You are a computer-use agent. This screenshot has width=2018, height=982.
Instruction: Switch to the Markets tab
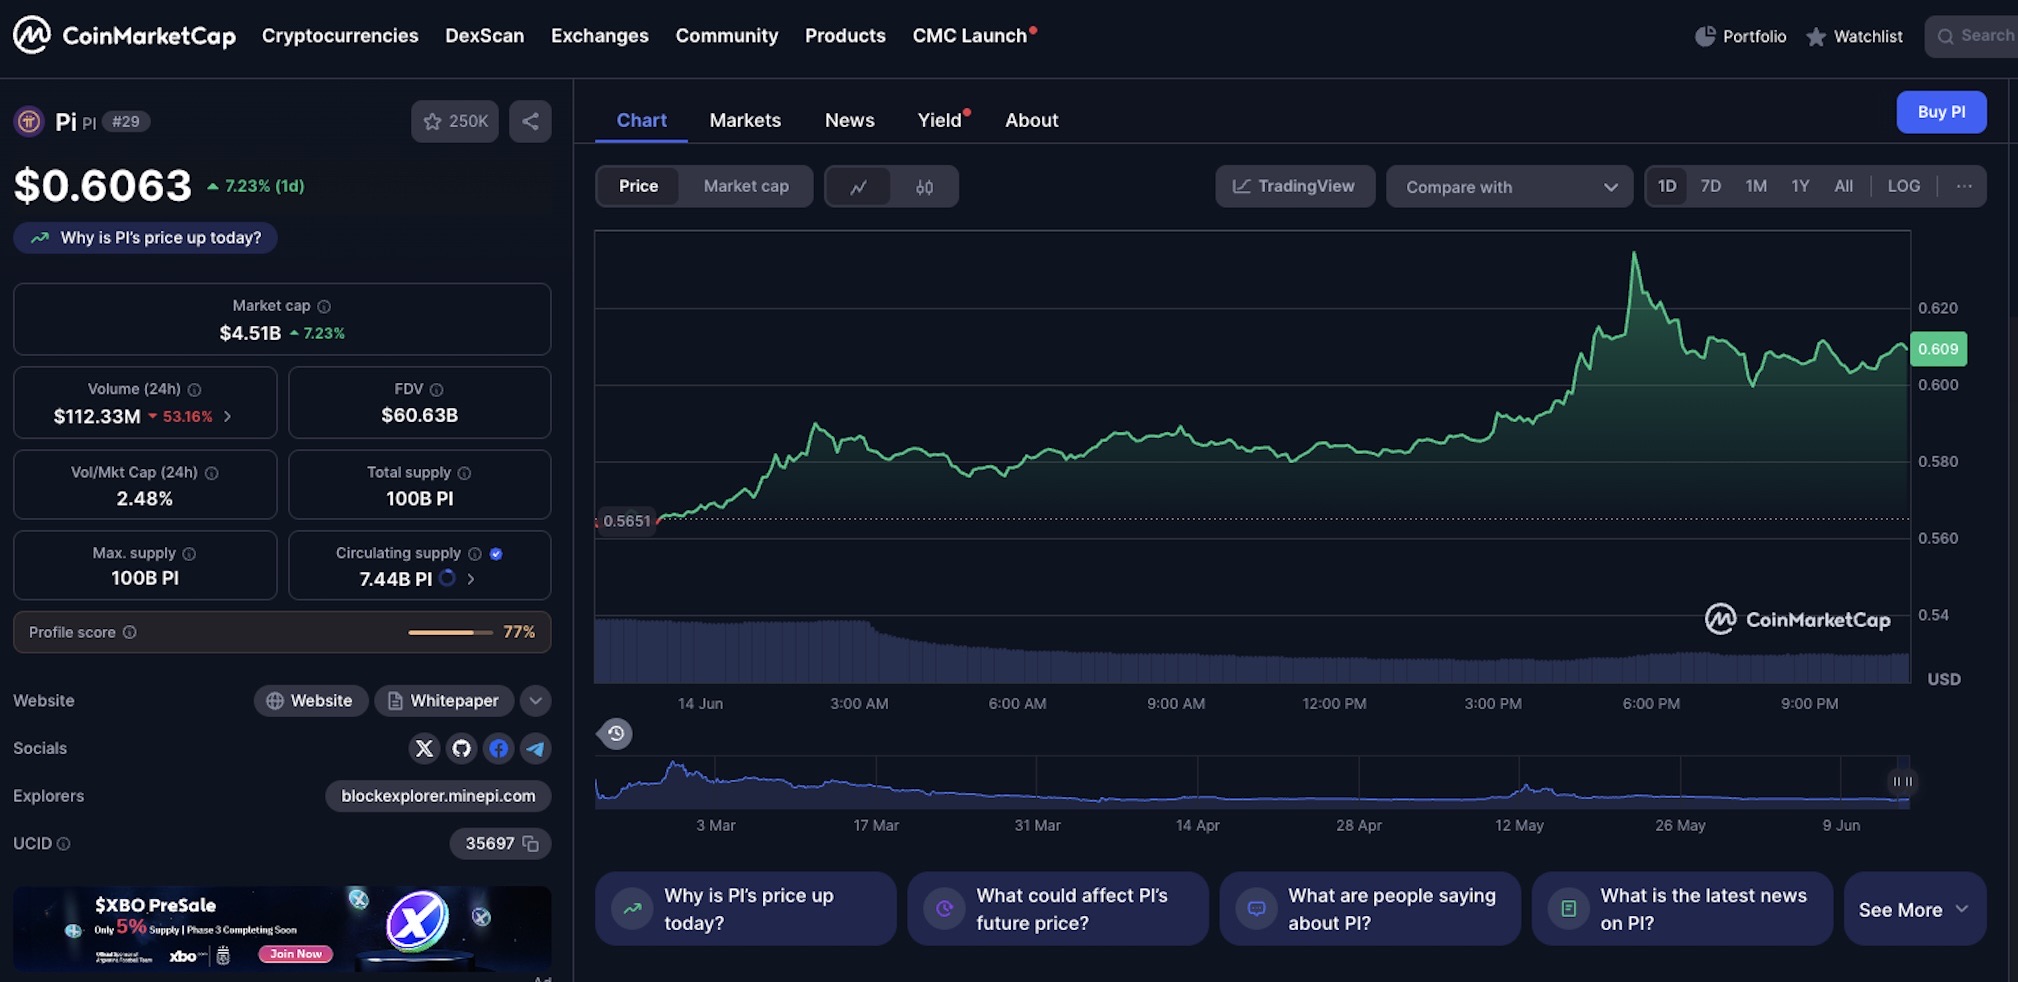pyautogui.click(x=745, y=120)
